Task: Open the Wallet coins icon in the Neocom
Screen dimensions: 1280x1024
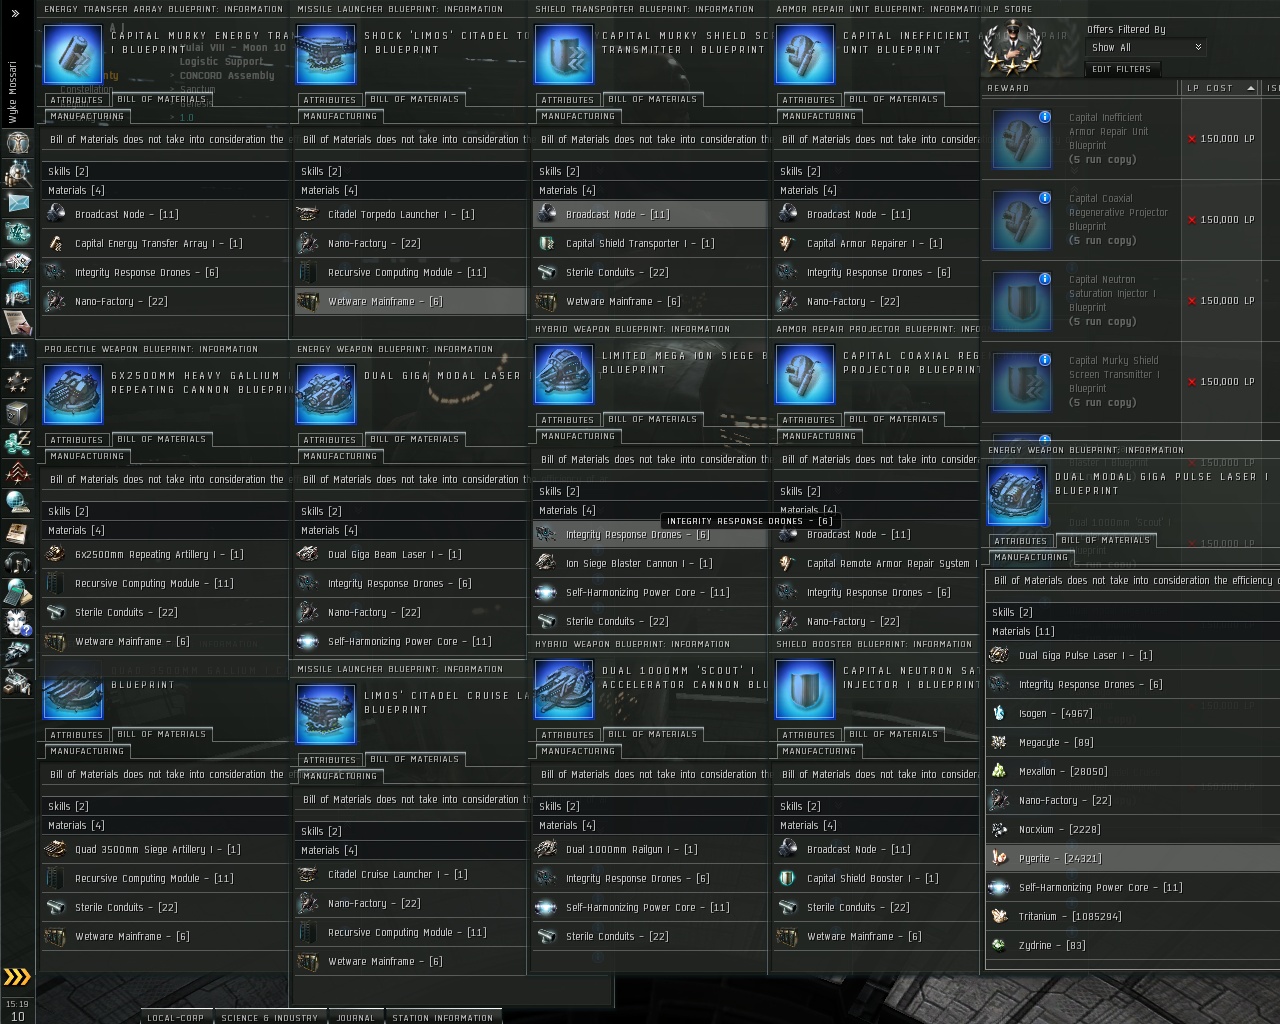Action: (17, 443)
